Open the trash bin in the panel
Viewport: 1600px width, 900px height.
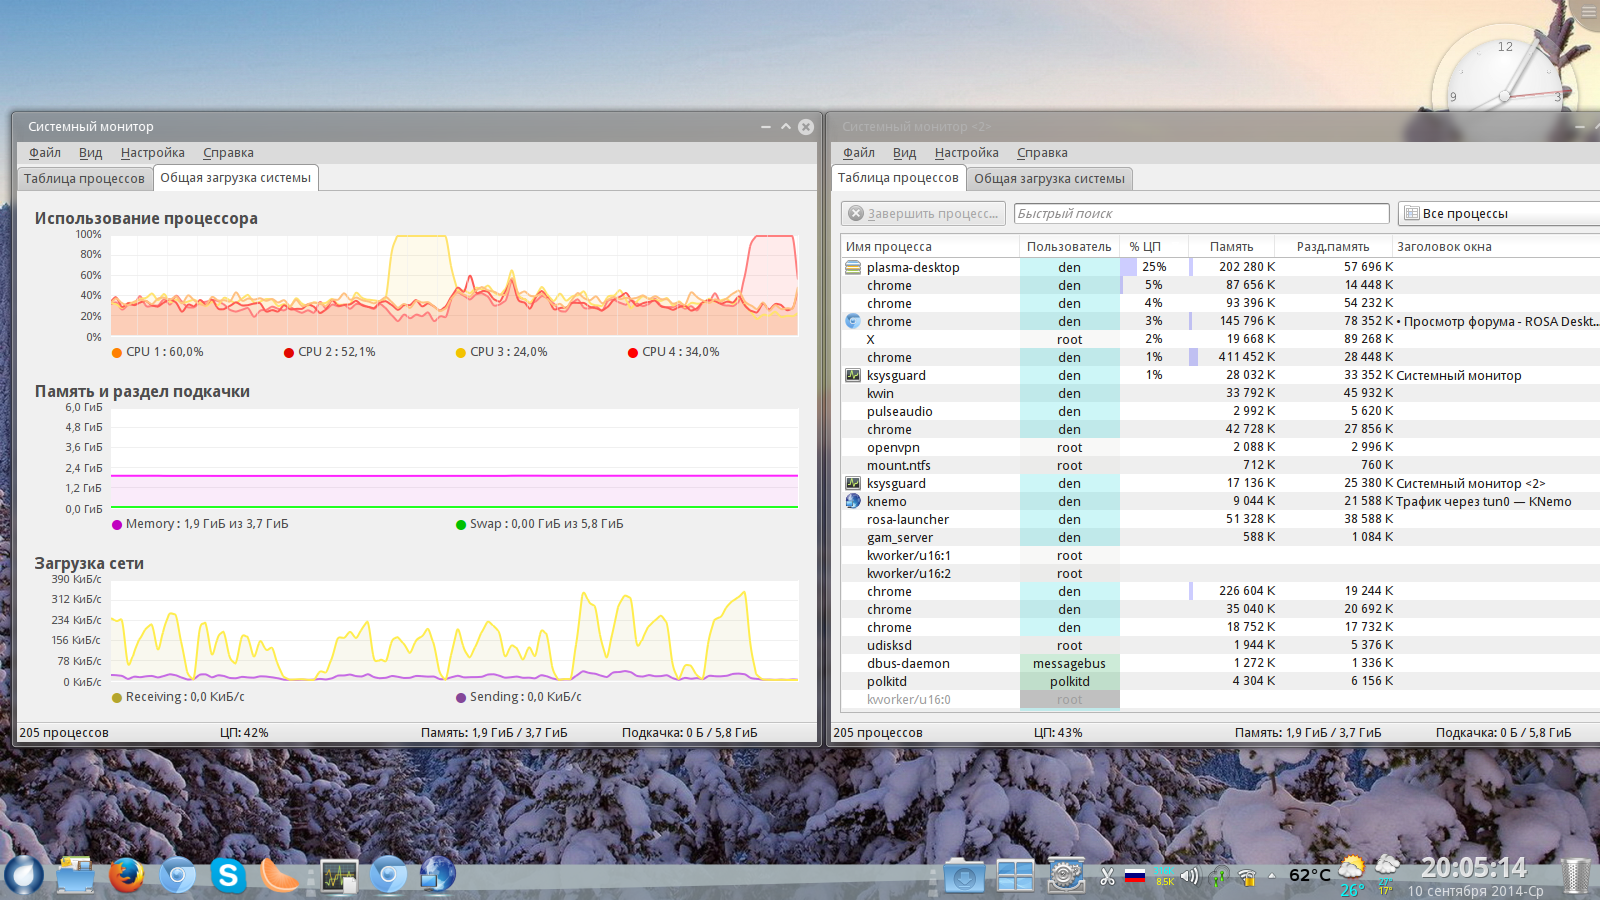point(1576,876)
